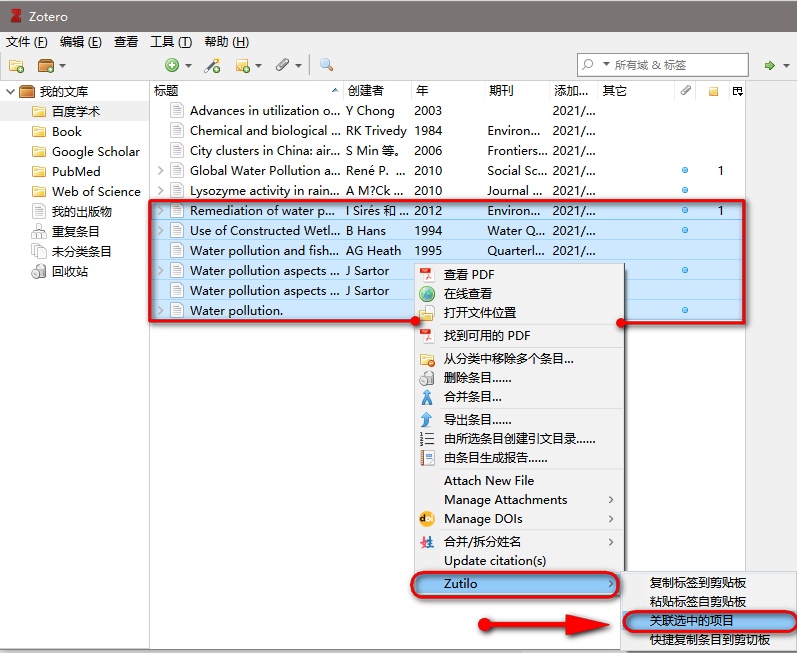The height and width of the screenshot is (653, 797).
Task: Choose 由所选条目创建引文目录 menu entry
Action: [519, 439]
